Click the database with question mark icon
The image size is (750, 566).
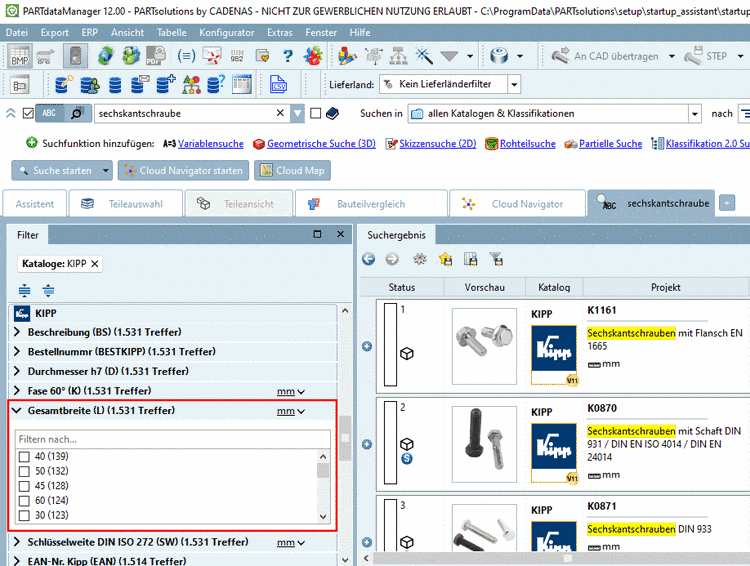(x=216, y=85)
